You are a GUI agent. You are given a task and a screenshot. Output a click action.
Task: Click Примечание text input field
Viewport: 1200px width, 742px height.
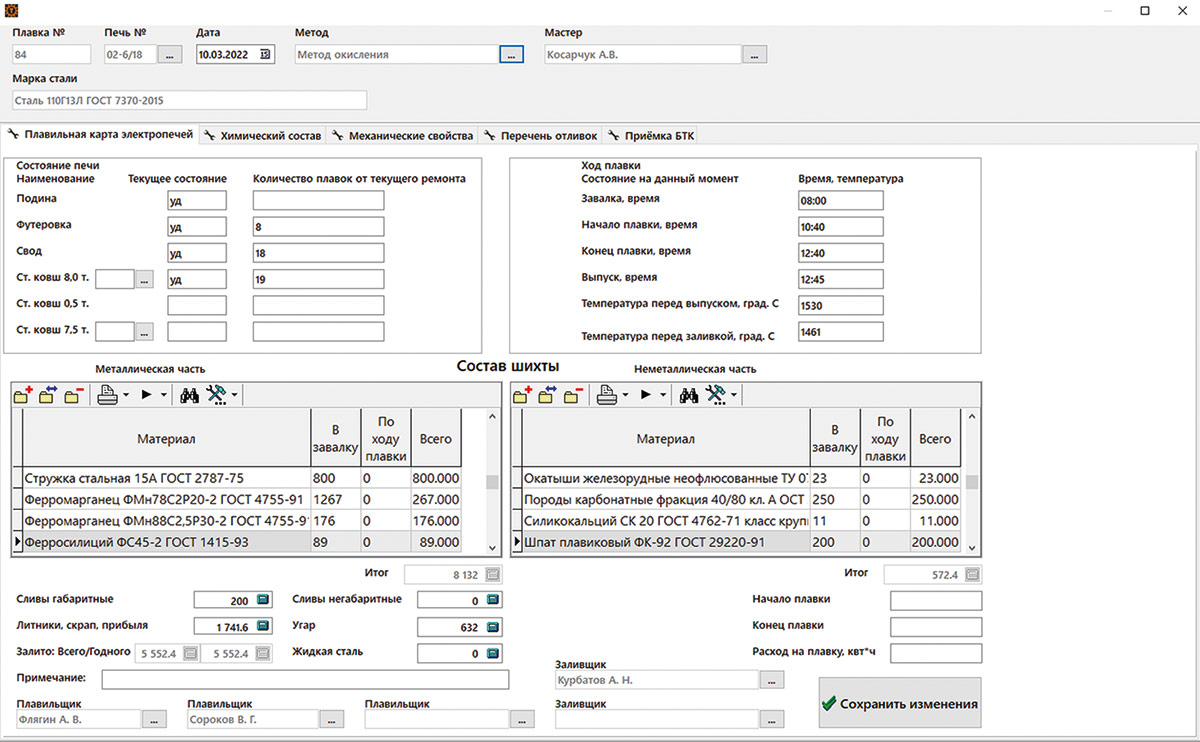305,680
